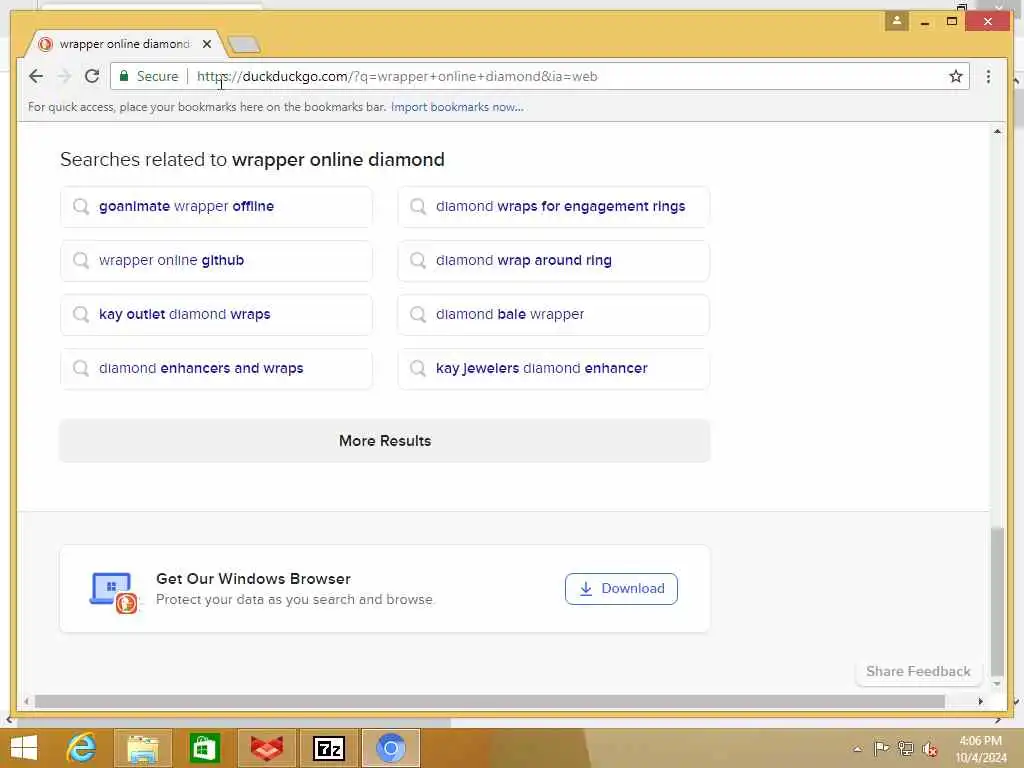1024x768 pixels.
Task: Open the 'Share Feedback' button
Action: 918,671
